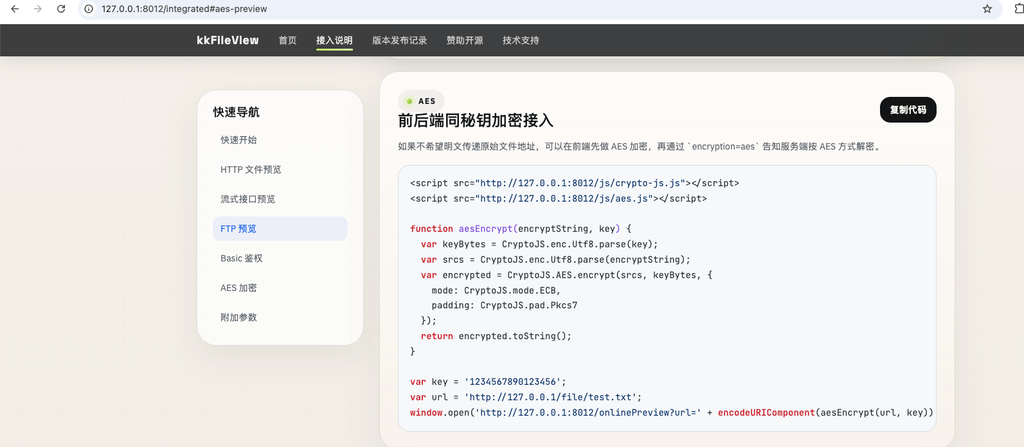Click the function aesEncrypt declaration line

tap(521, 229)
